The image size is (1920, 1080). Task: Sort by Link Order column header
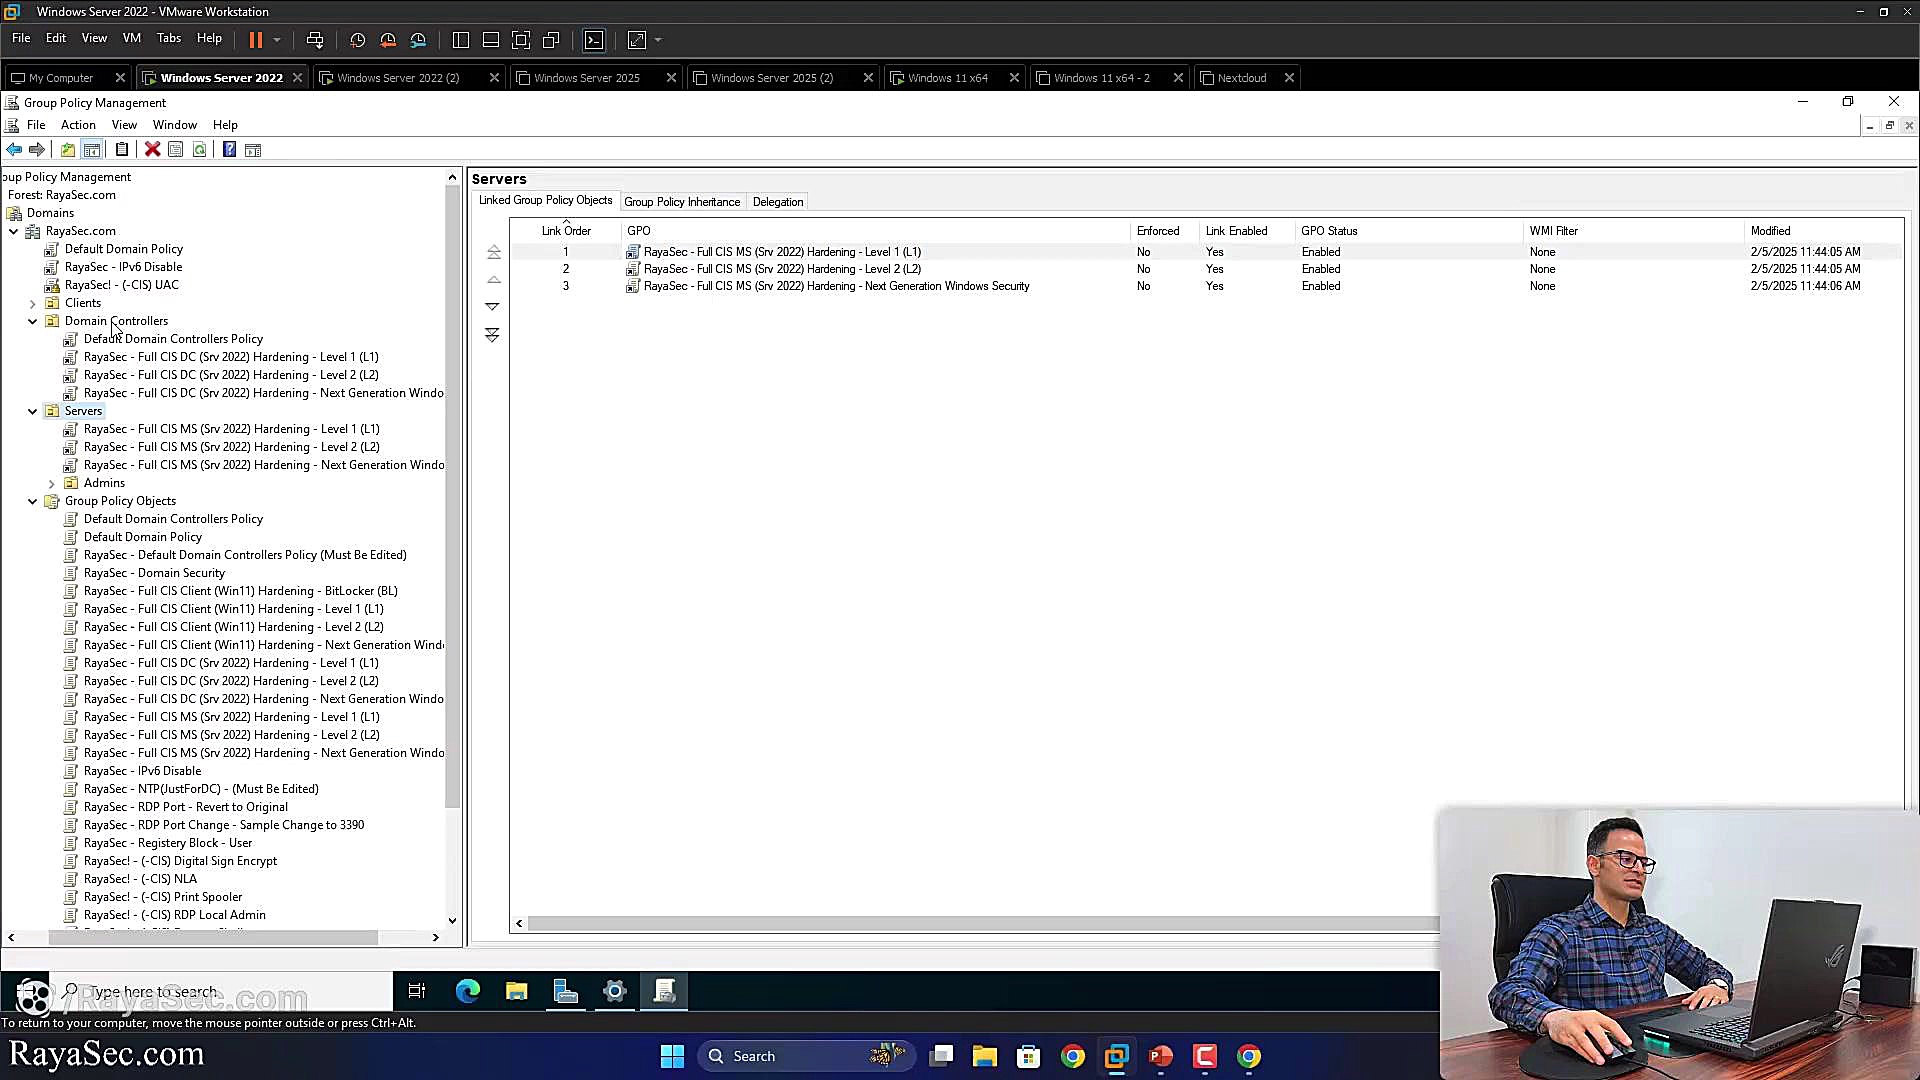566,231
